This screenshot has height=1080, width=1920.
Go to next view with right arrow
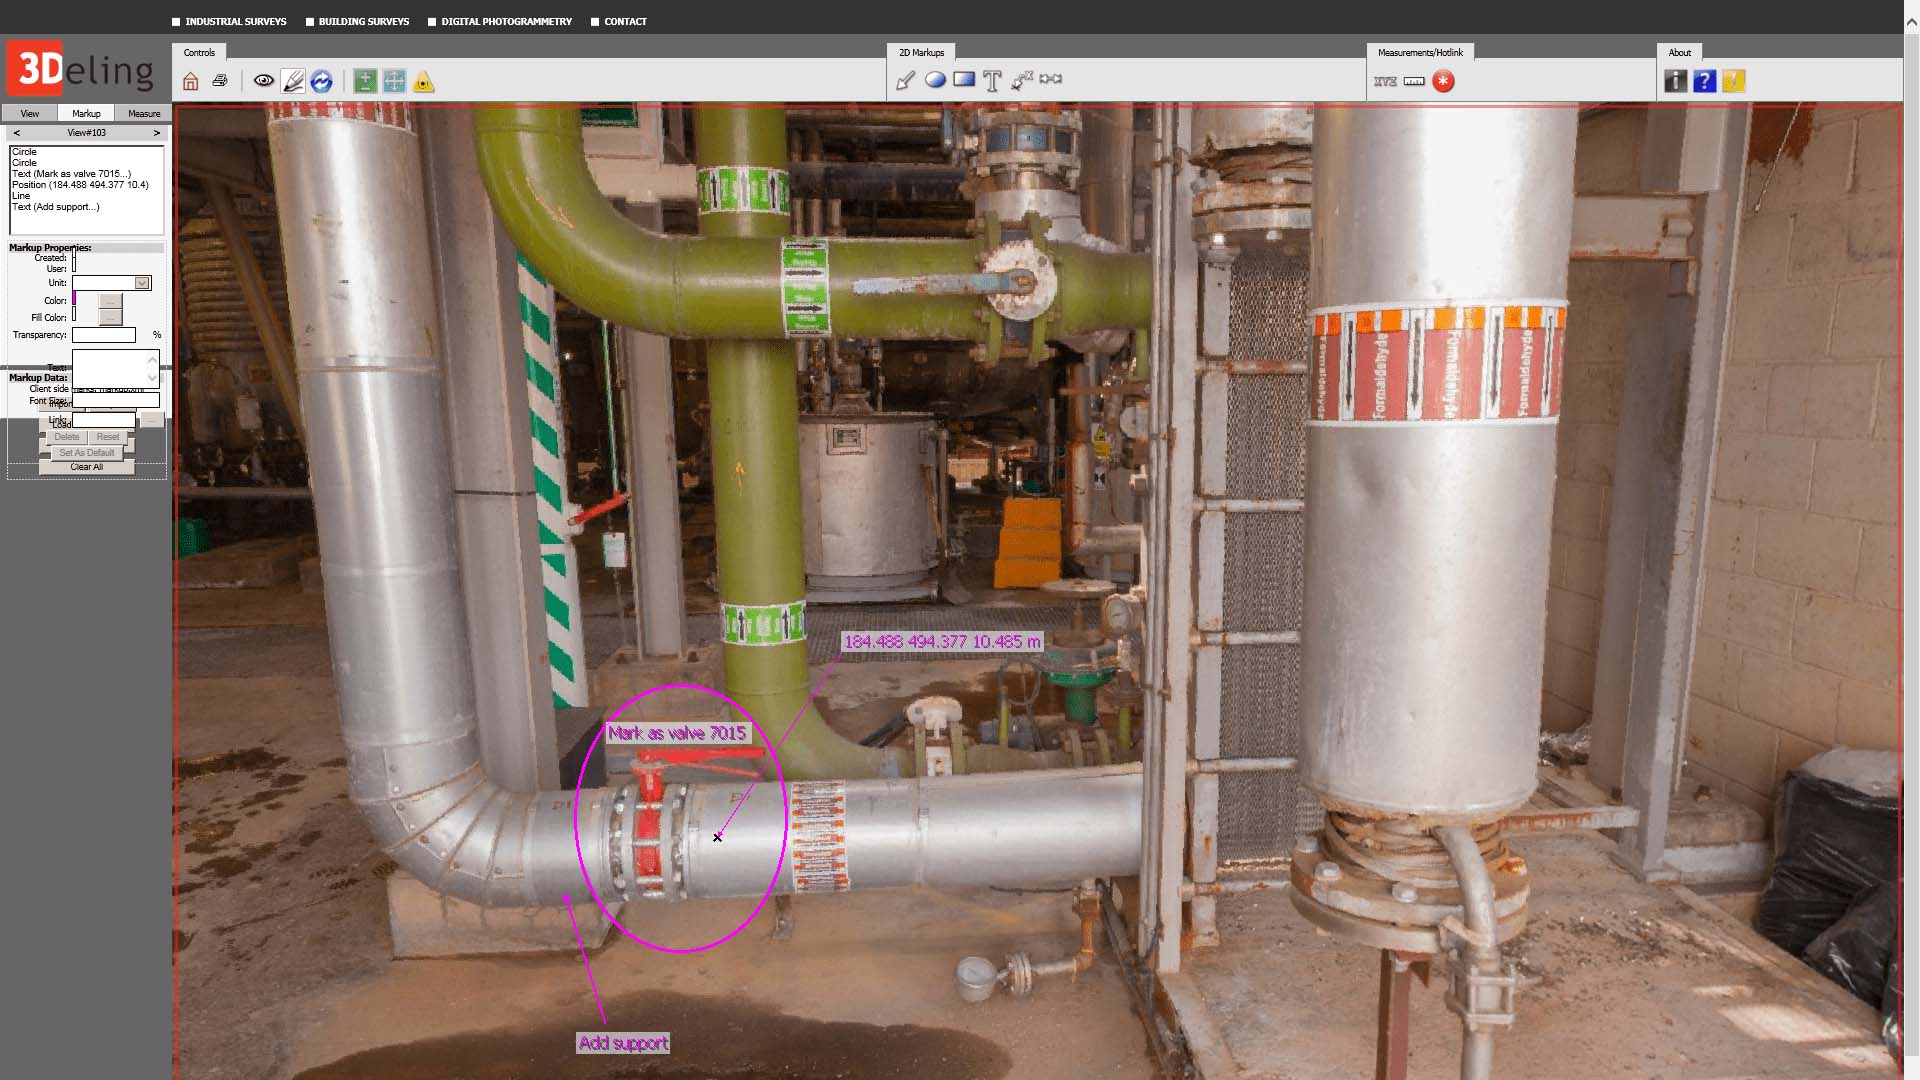click(x=156, y=132)
